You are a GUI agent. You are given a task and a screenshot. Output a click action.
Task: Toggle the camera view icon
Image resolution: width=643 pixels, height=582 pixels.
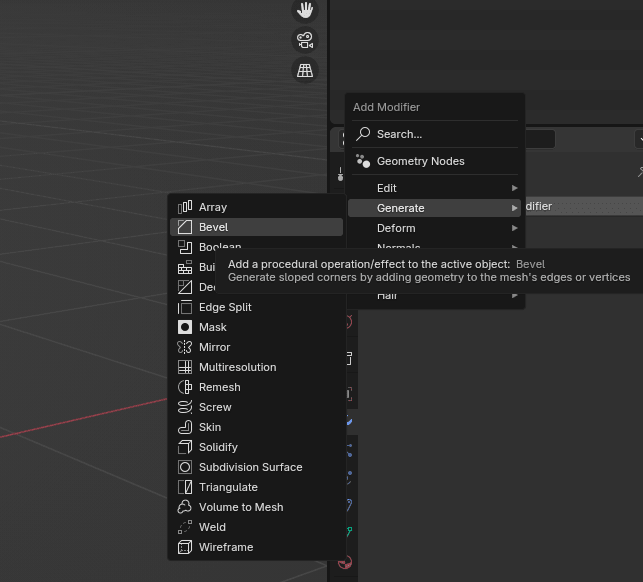(x=305, y=41)
